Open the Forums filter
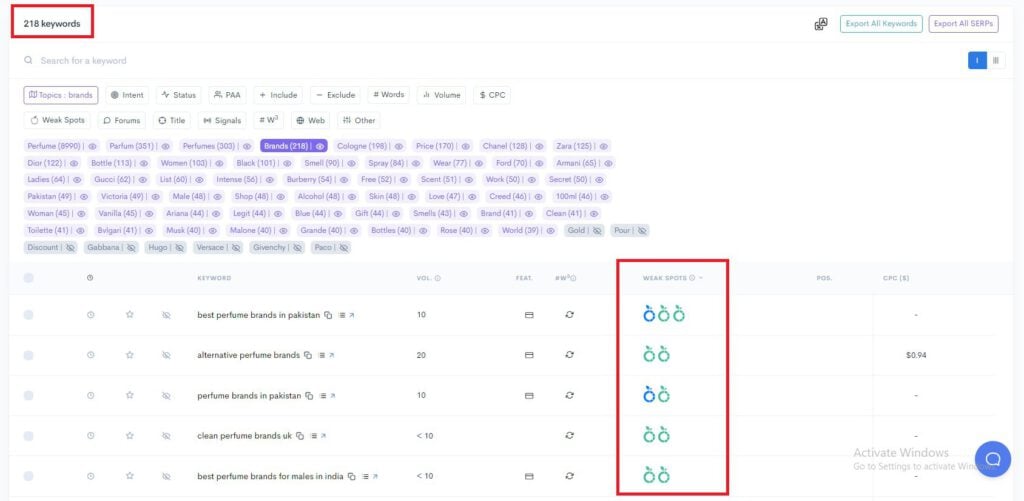The height and width of the screenshot is (501, 1024). pos(122,120)
